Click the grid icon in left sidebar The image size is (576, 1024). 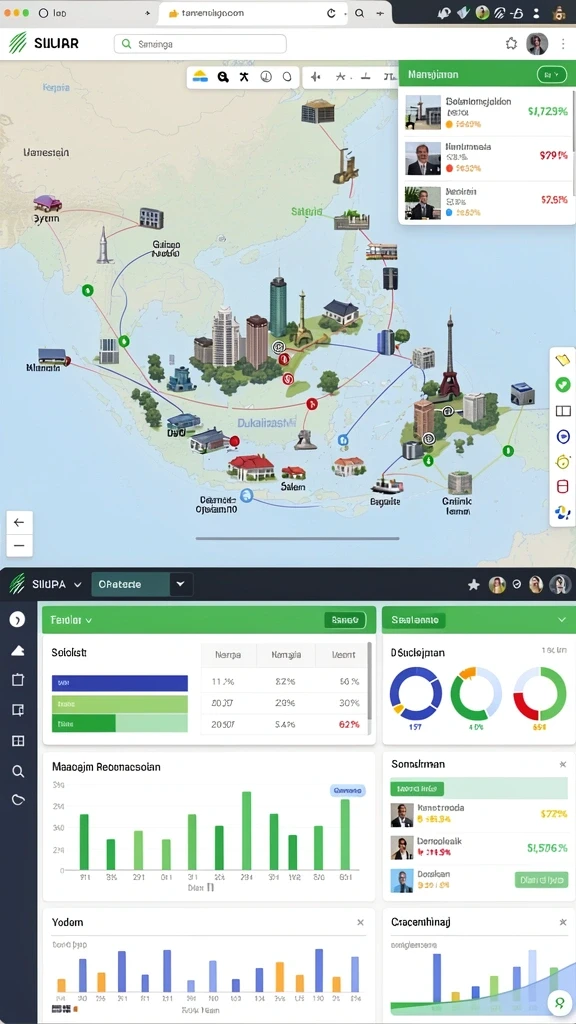point(18,741)
